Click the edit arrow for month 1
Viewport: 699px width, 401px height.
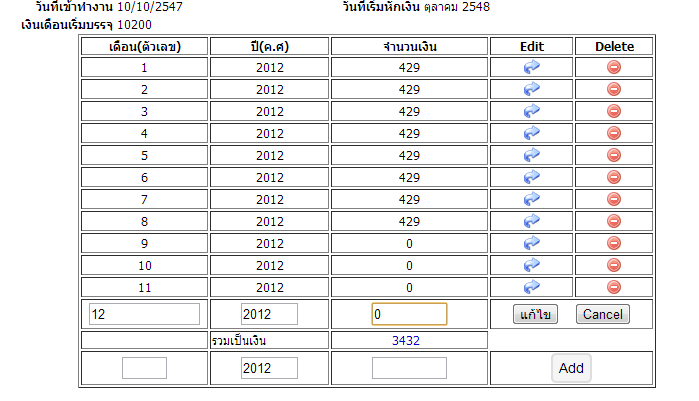click(531, 67)
